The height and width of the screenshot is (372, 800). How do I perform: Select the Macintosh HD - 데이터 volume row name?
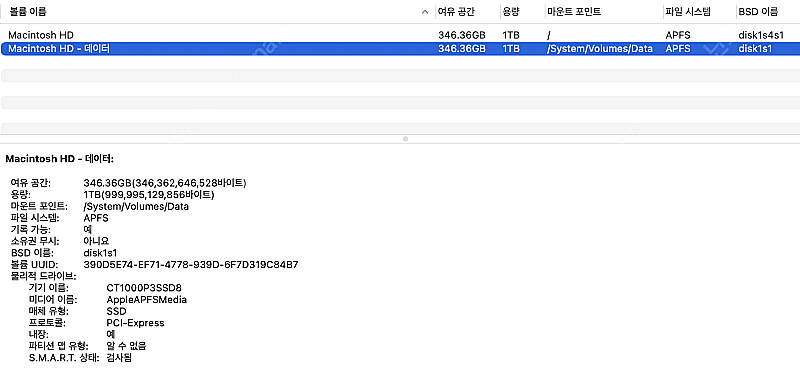point(59,49)
